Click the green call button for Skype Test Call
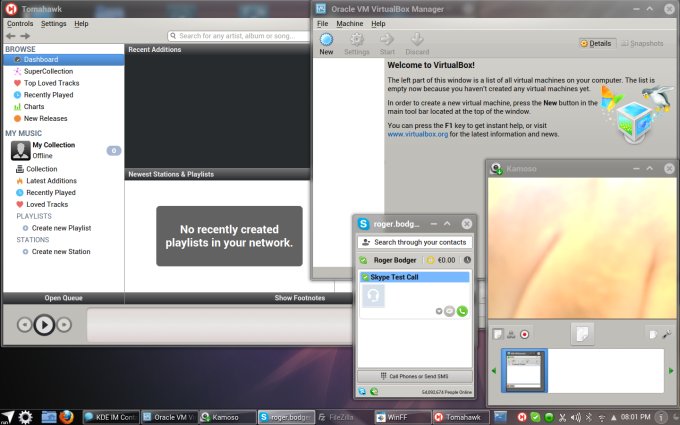680x425 pixels. 462,311
